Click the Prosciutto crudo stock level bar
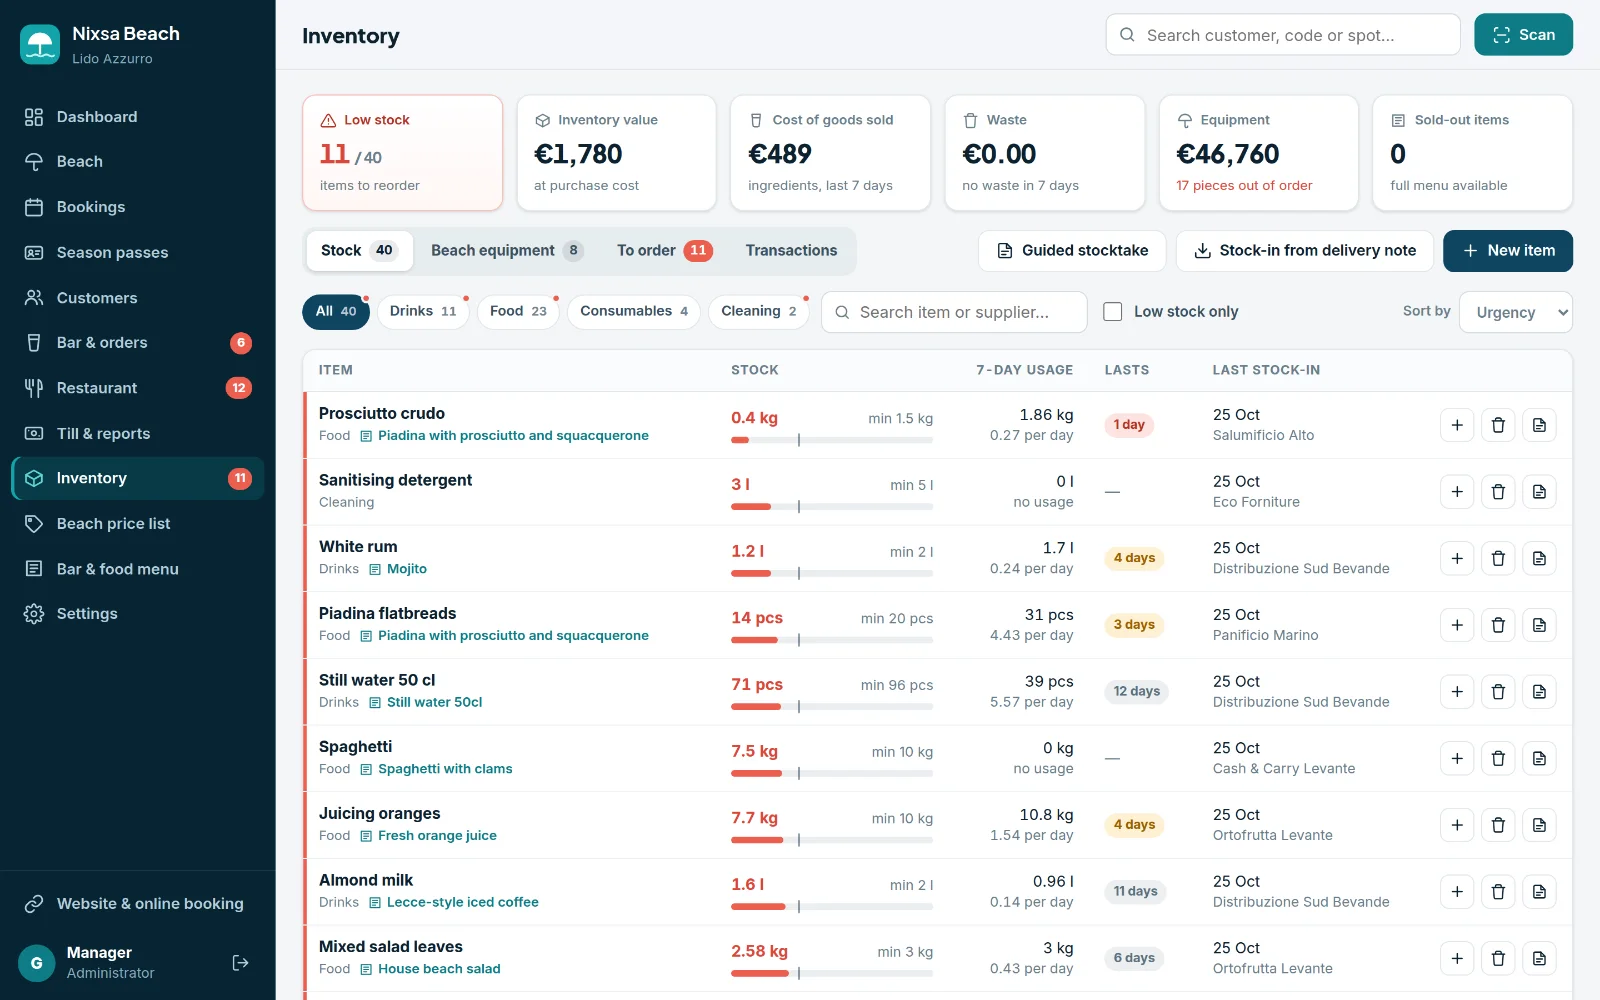 coord(832,440)
